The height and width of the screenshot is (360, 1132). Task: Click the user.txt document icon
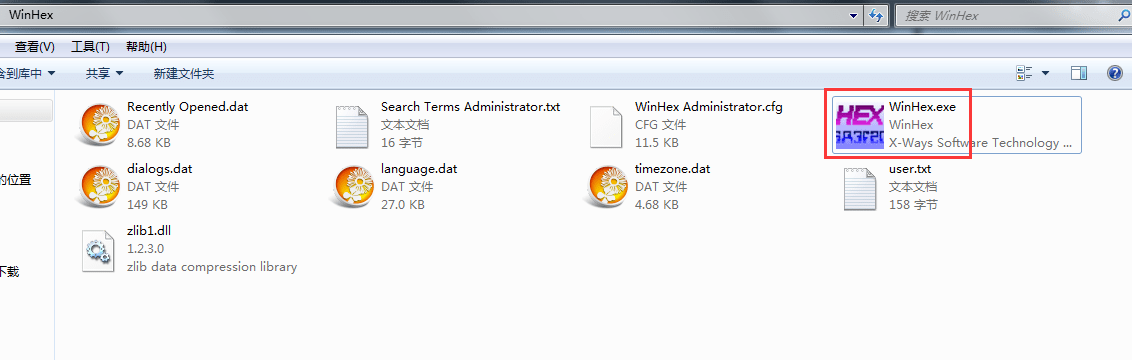coord(860,188)
